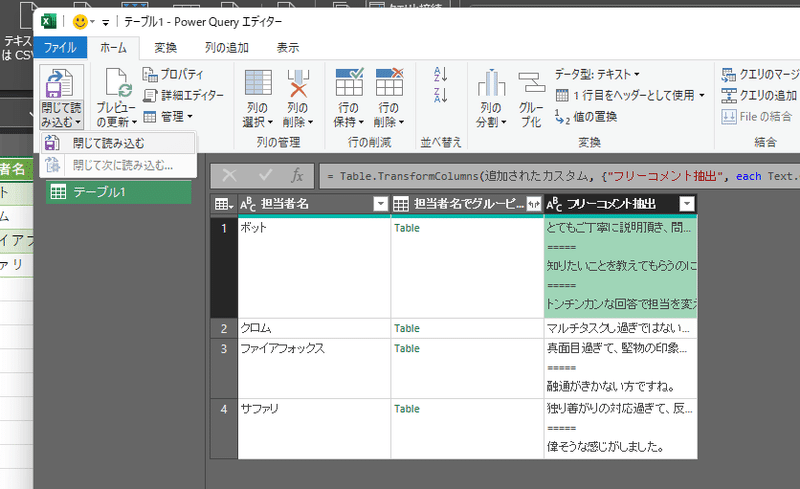Select the テーブル1 query in the pane
The width and height of the screenshot is (800, 489).
pos(118,192)
